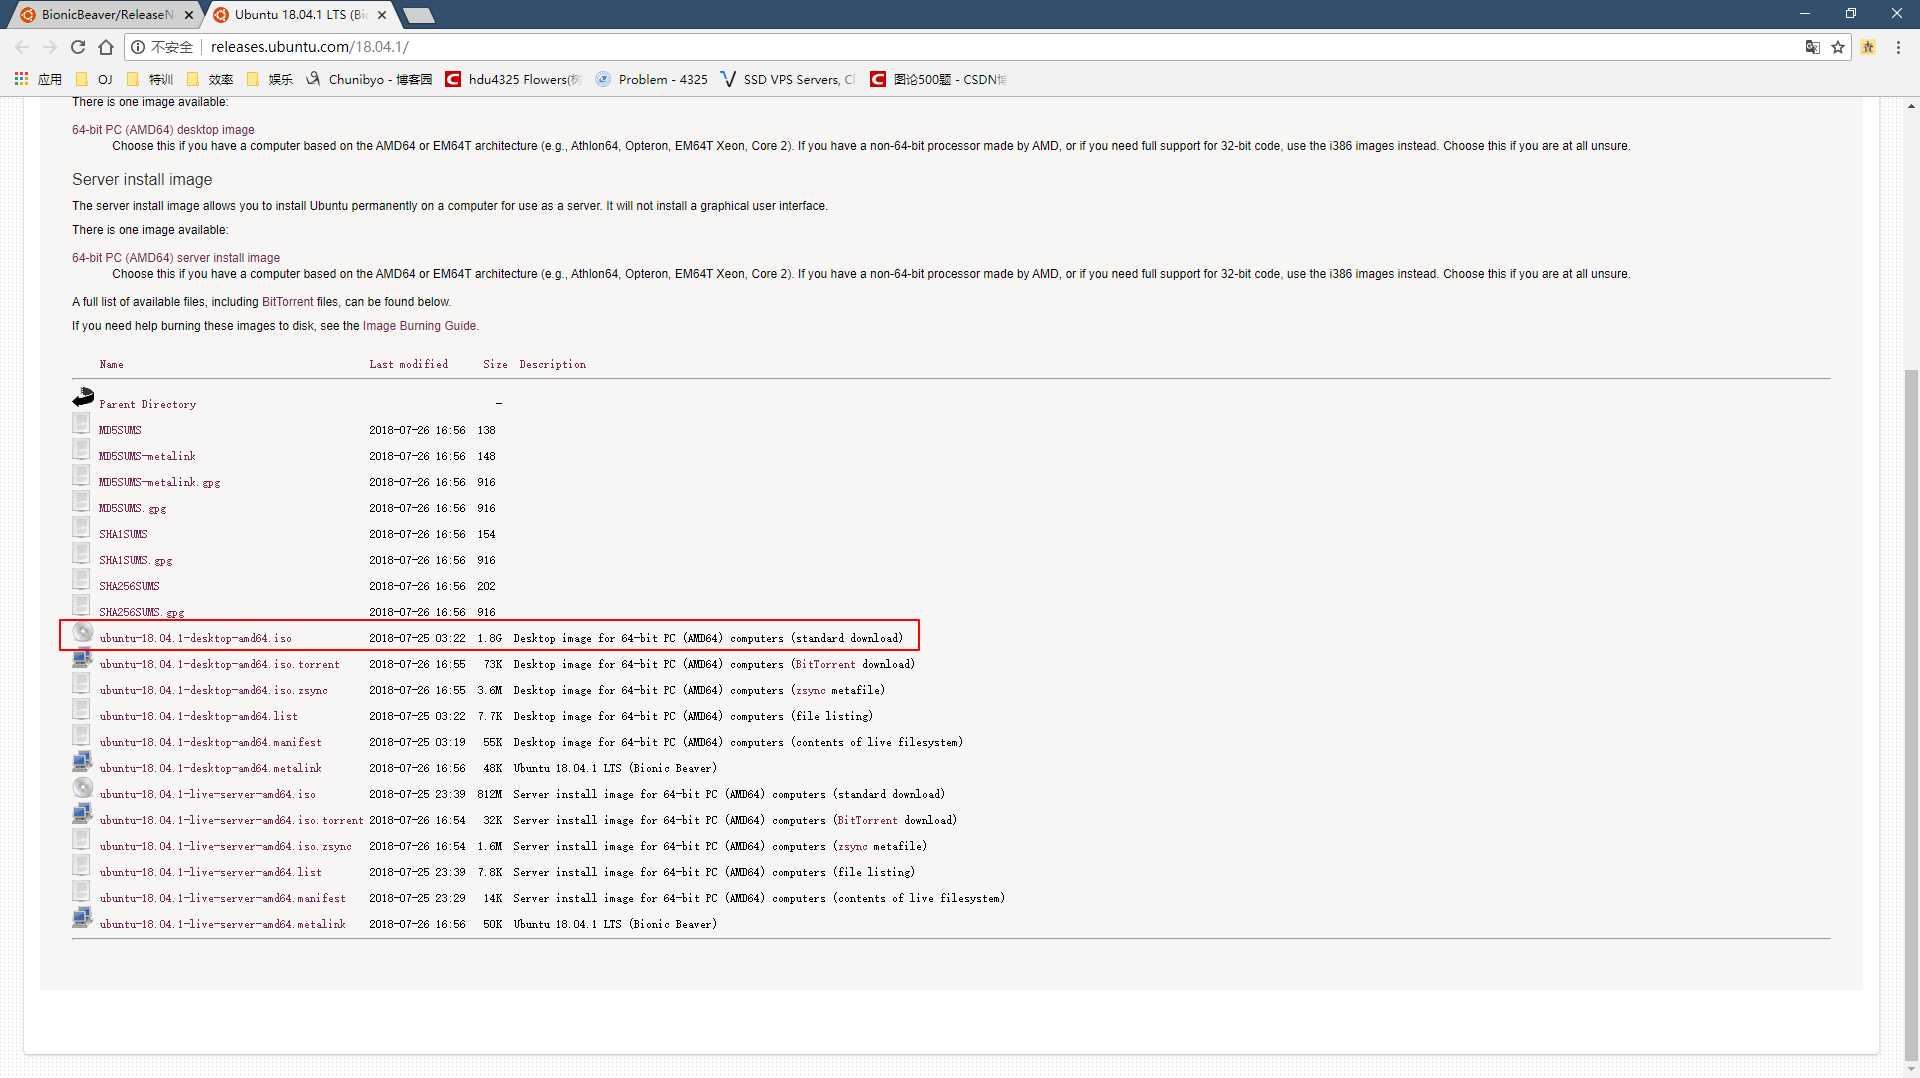The height and width of the screenshot is (1078, 1920).
Task: Open the 64-bit PC server install image link
Action: (176, 258)
